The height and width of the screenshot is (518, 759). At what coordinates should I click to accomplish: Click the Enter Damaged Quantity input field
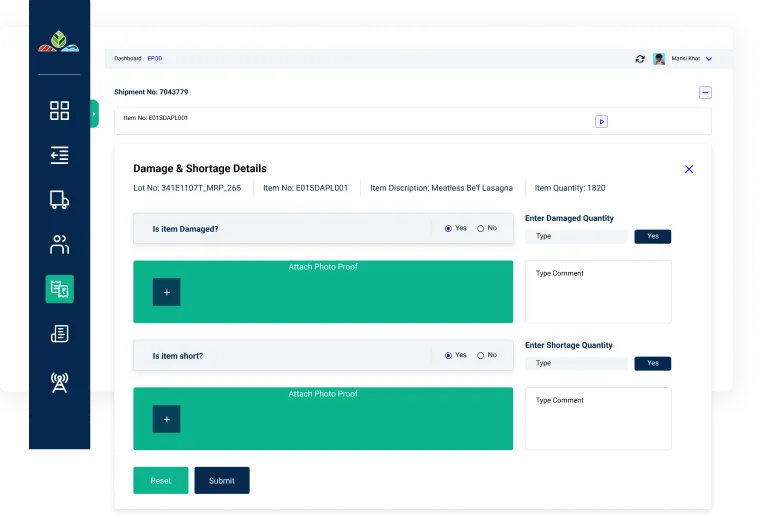tap(576, 237)
